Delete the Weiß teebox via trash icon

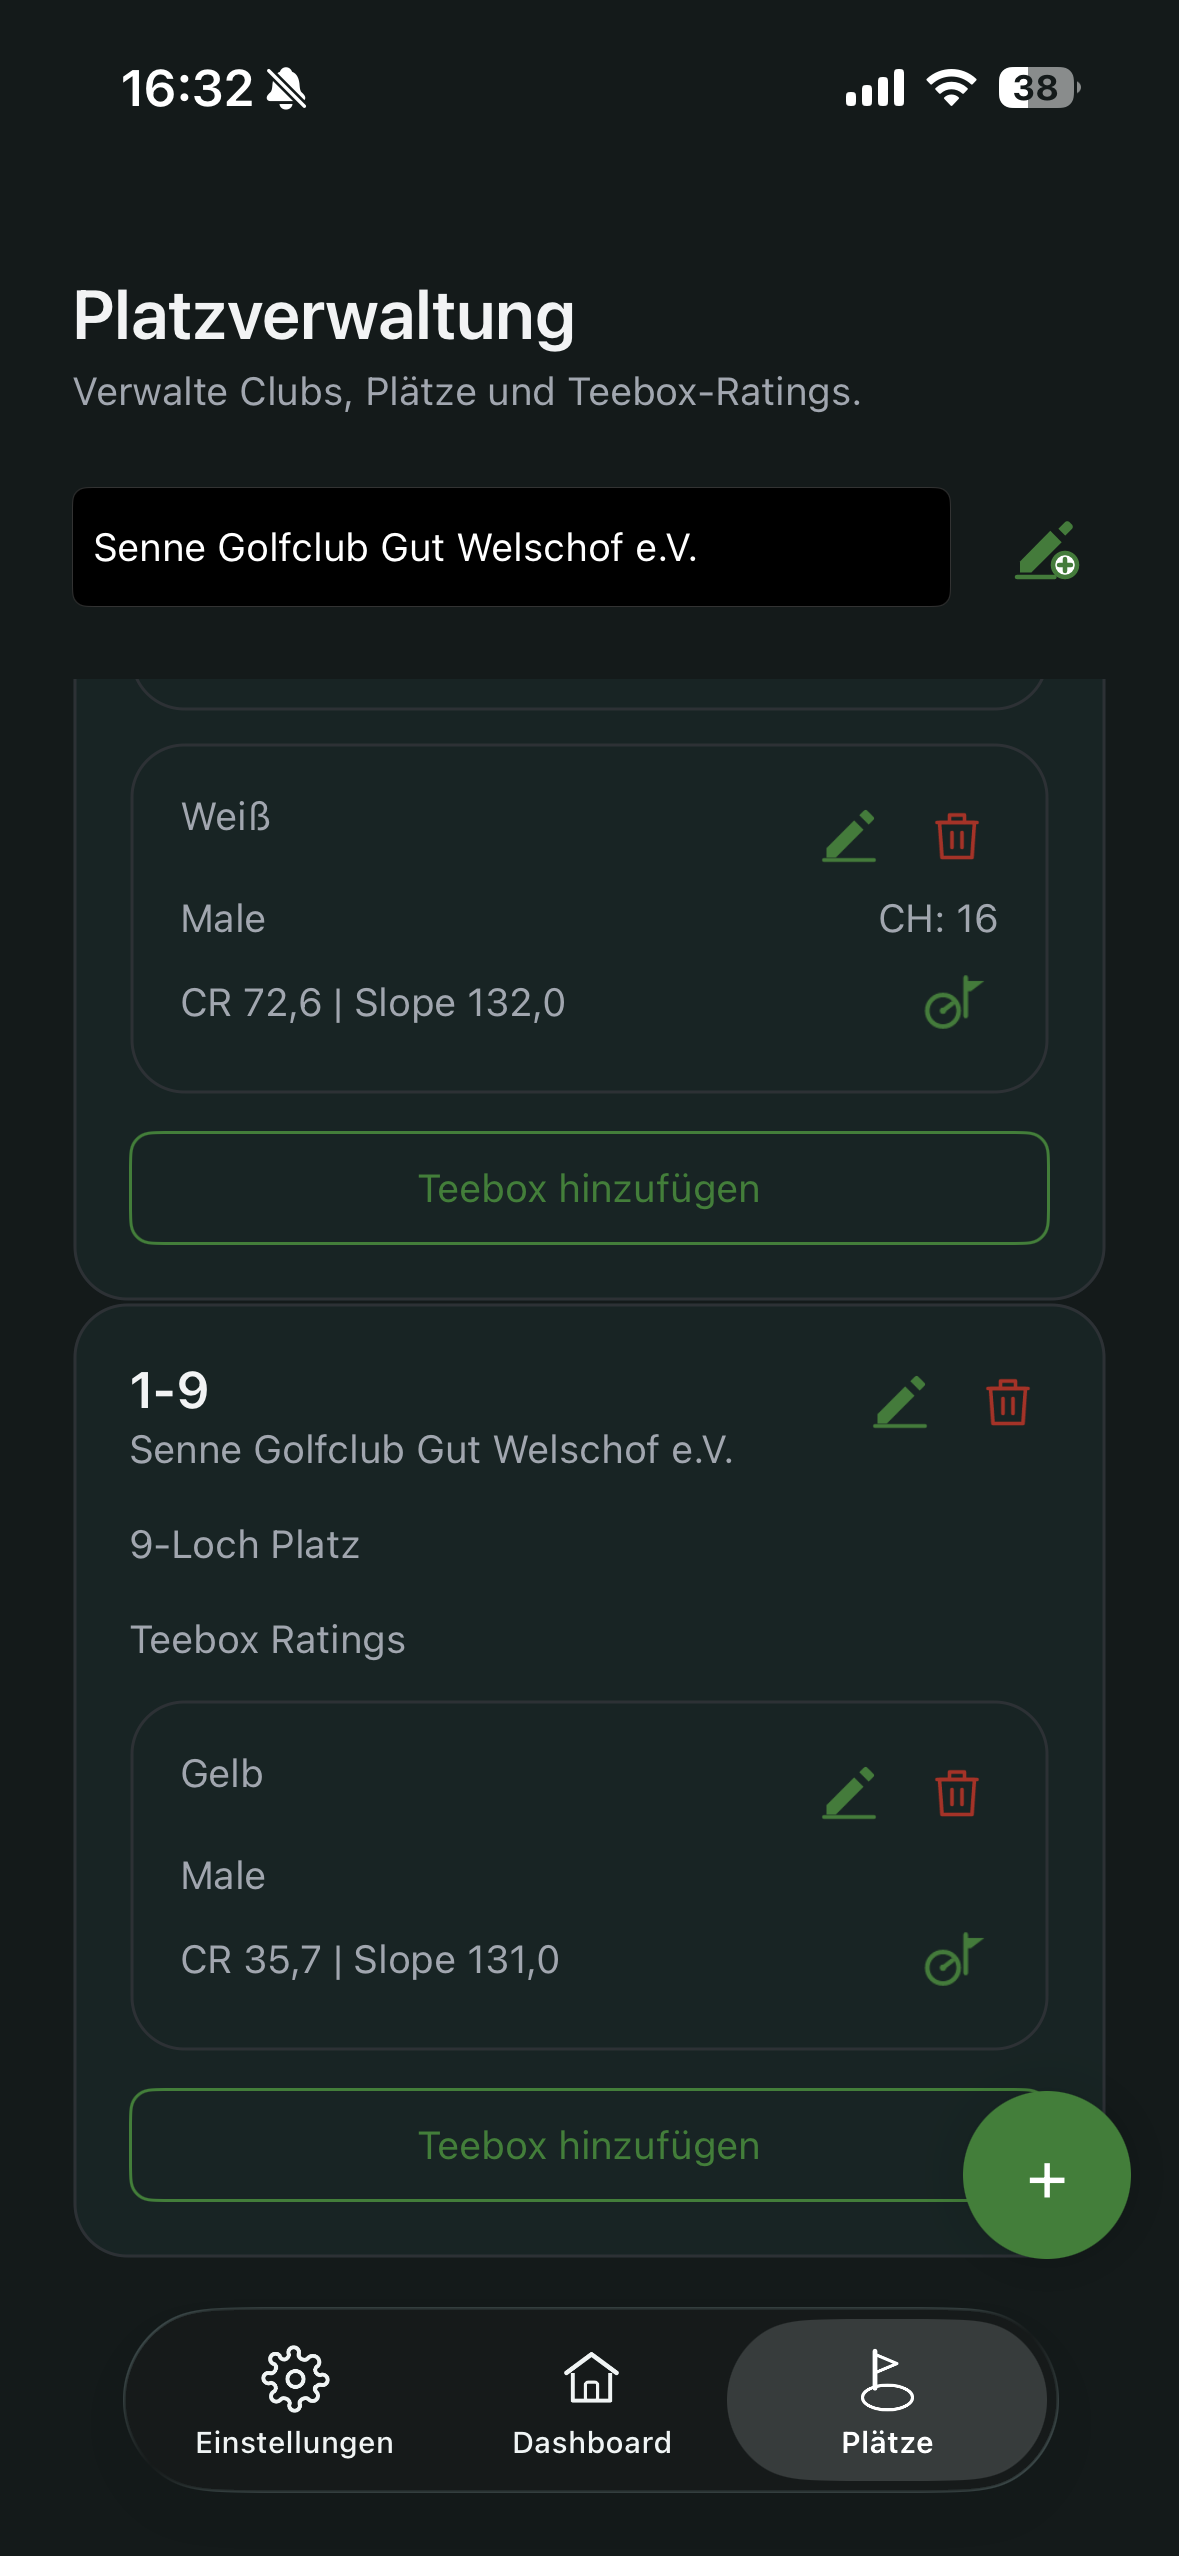pos(955,838)
